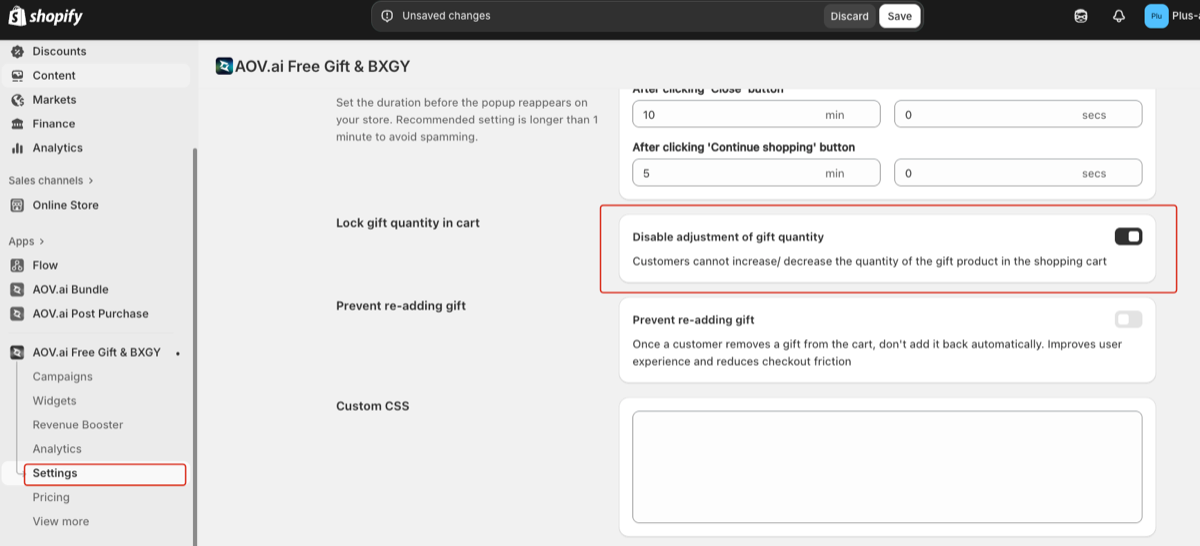The image size is (1200, 546).
Task: Open the Discounts page
Action: point(59,51)
